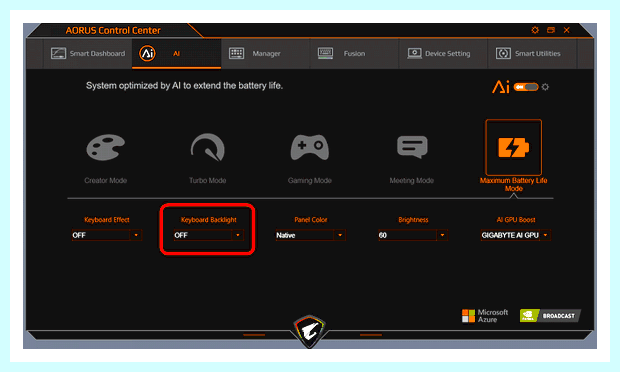
Task: Restore the window using title bar button
Action: click(x=551, y=30)
